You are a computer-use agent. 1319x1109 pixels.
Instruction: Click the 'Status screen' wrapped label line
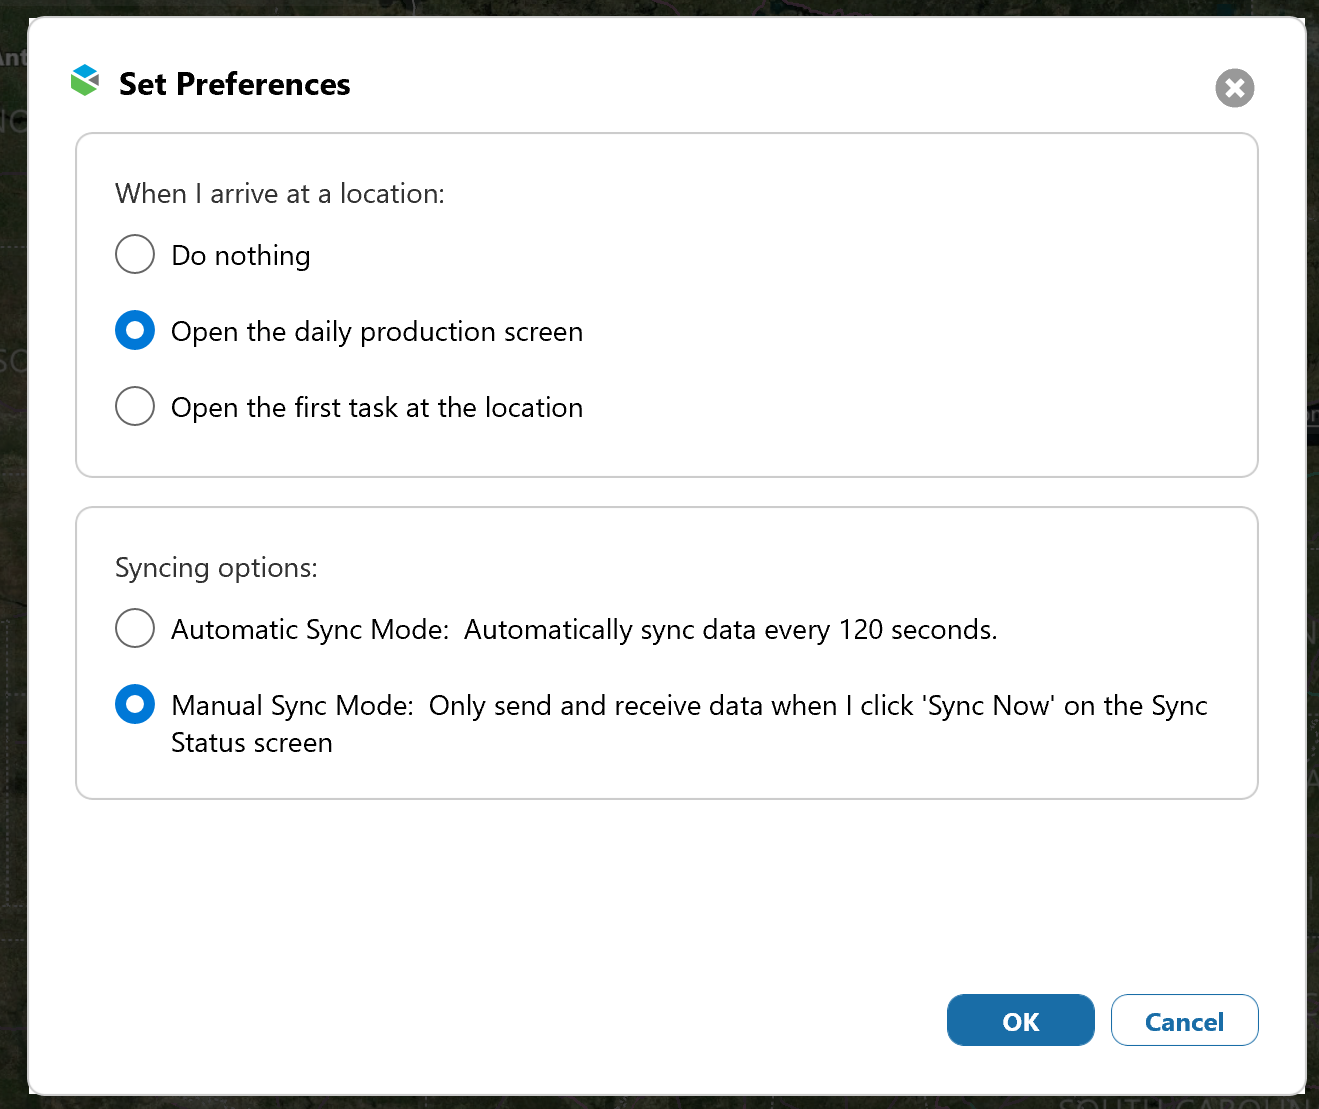252,743
